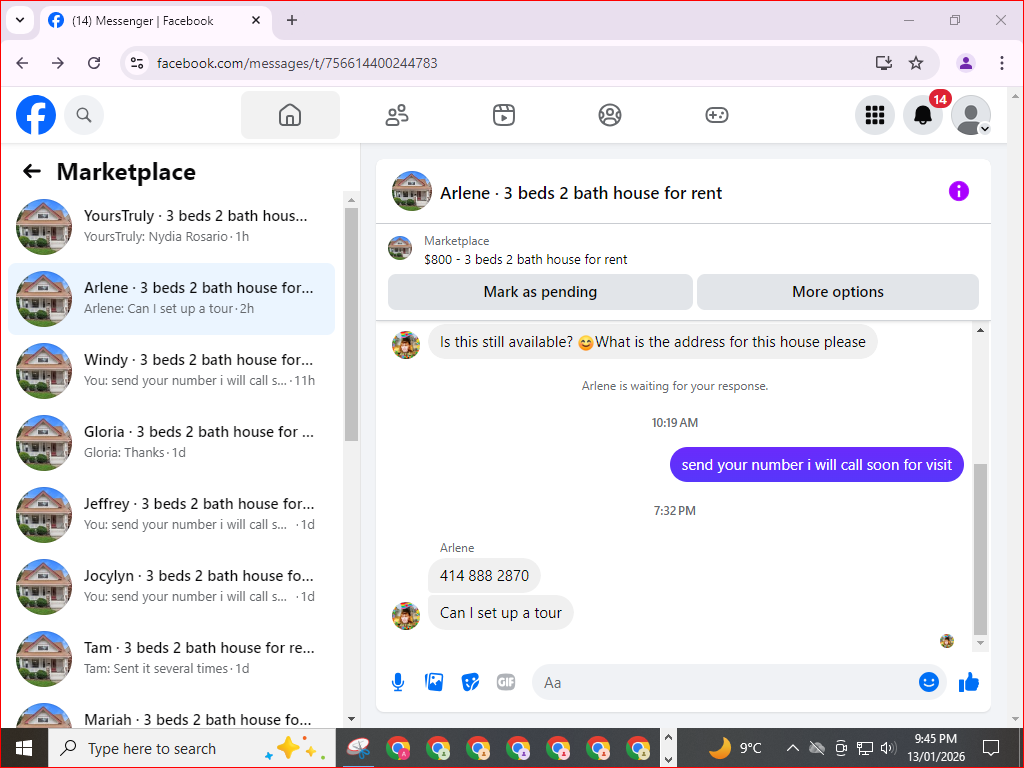The width and height of the screenshot is (1024, 768).
Task: Click chat scrollbar up arrow
Action: [980, 330]
